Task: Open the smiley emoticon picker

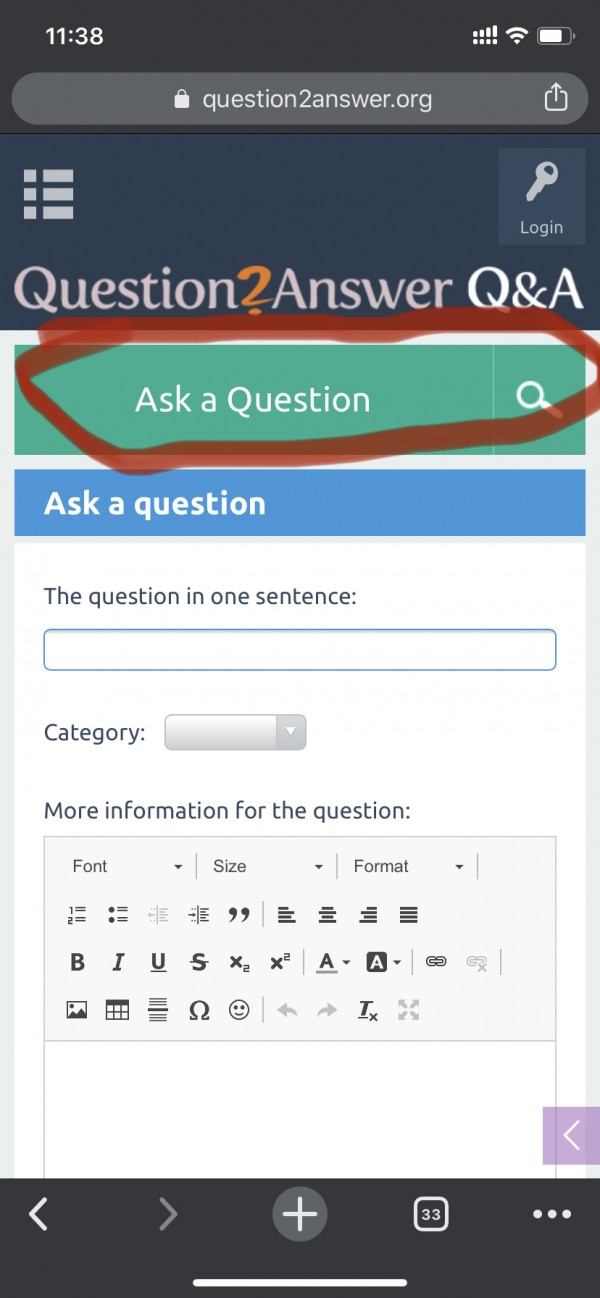Action: coord(239,1010)
